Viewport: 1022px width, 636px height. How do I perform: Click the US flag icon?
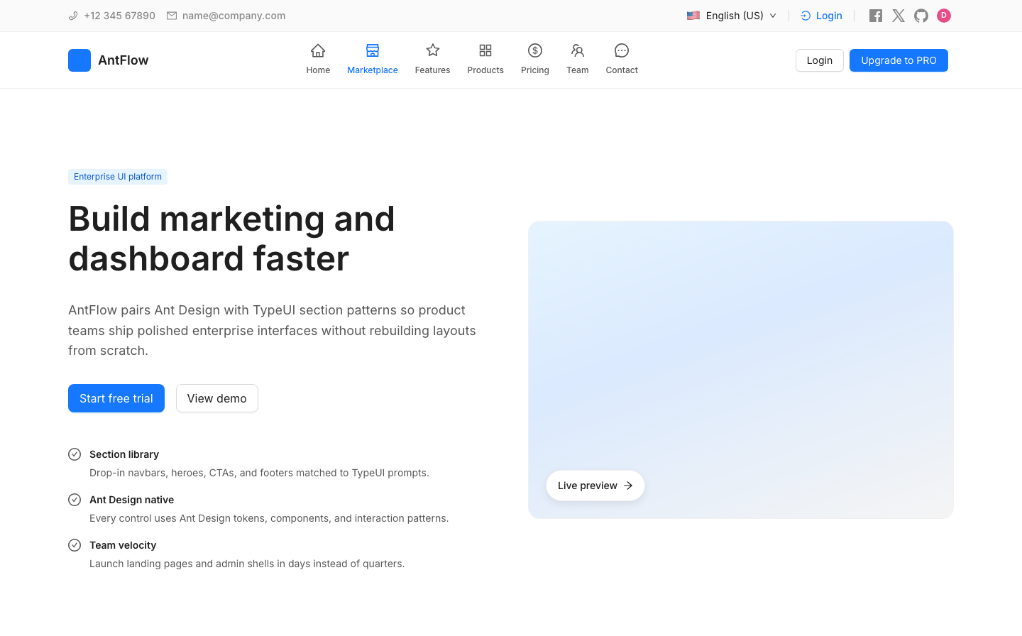(x=694, y=16)
